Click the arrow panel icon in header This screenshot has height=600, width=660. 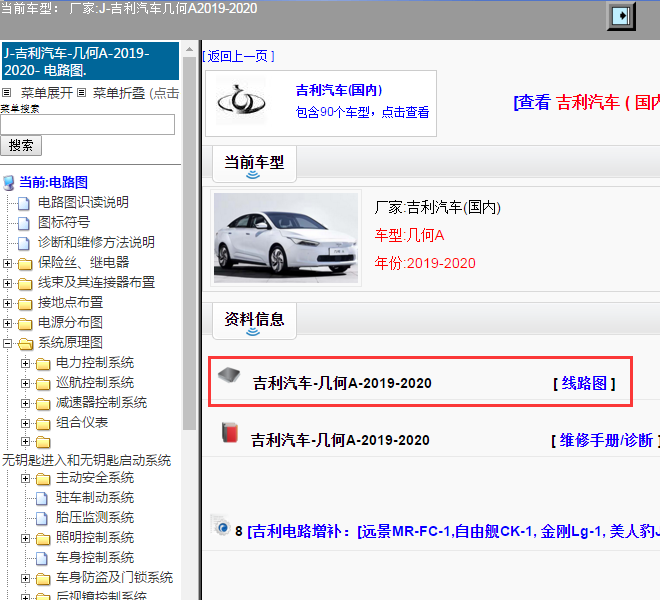[621, 16]
